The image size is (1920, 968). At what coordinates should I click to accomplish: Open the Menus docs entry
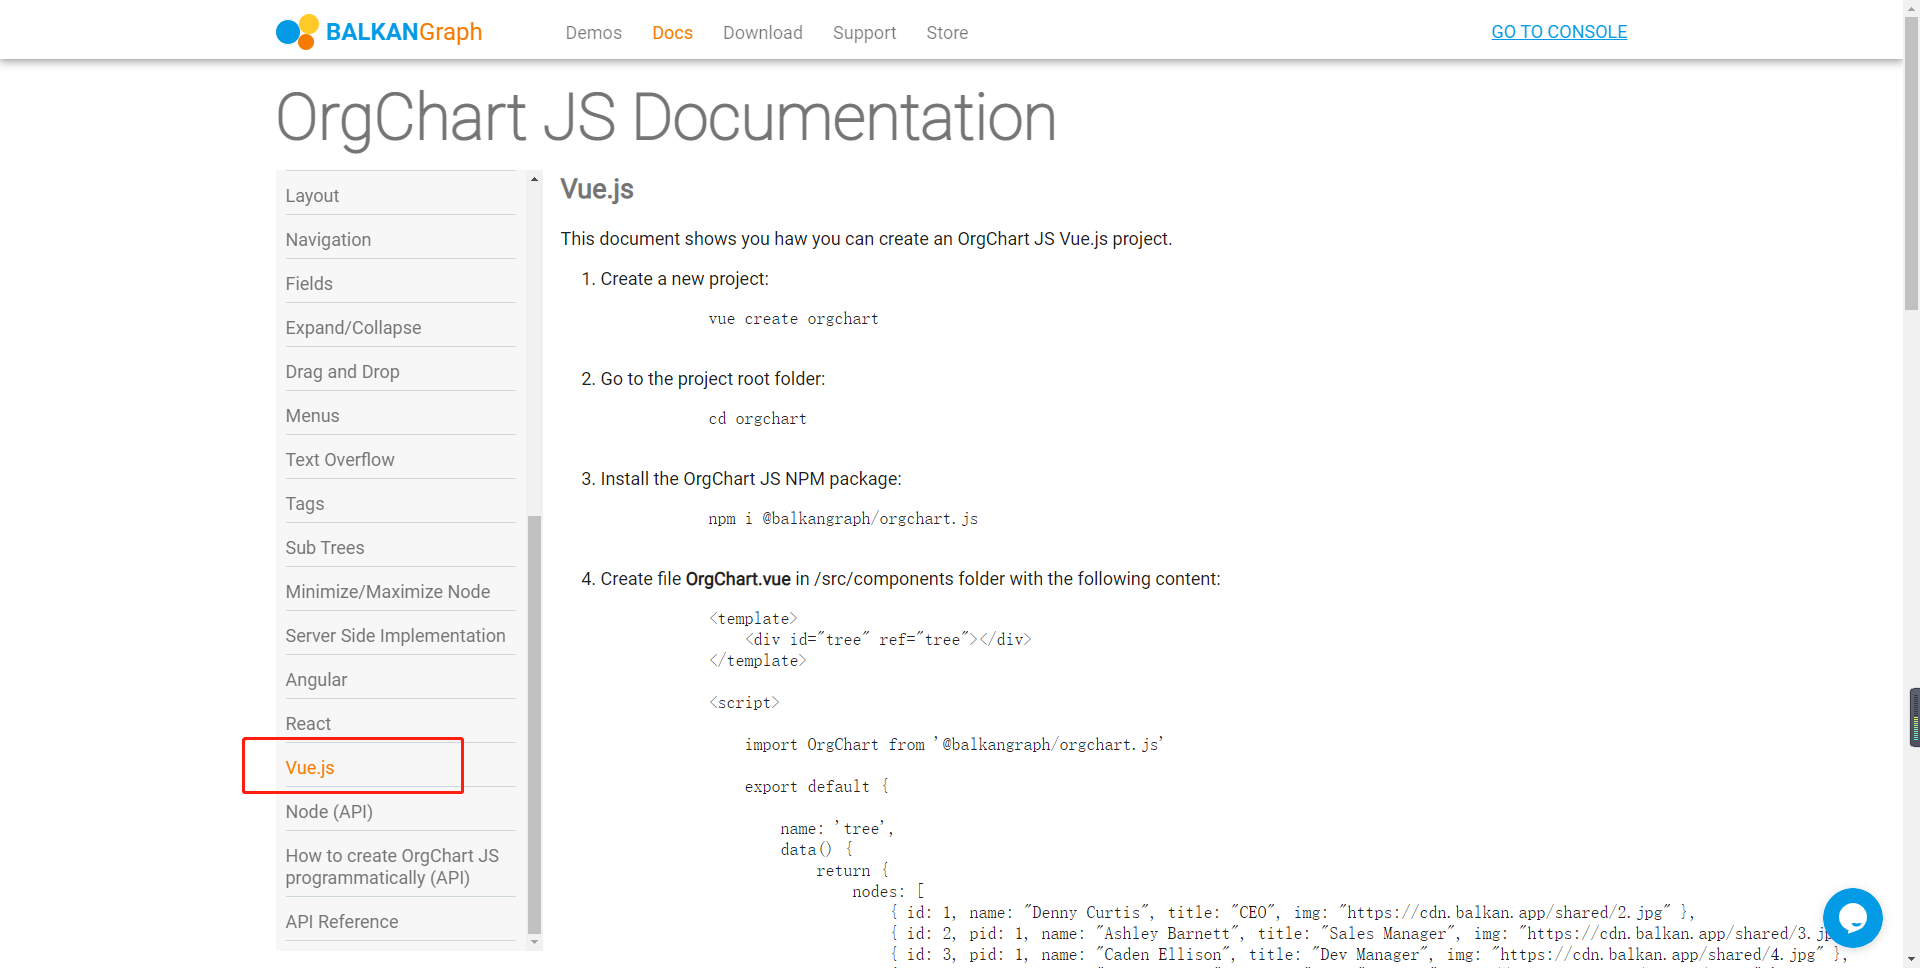point(400,416)
